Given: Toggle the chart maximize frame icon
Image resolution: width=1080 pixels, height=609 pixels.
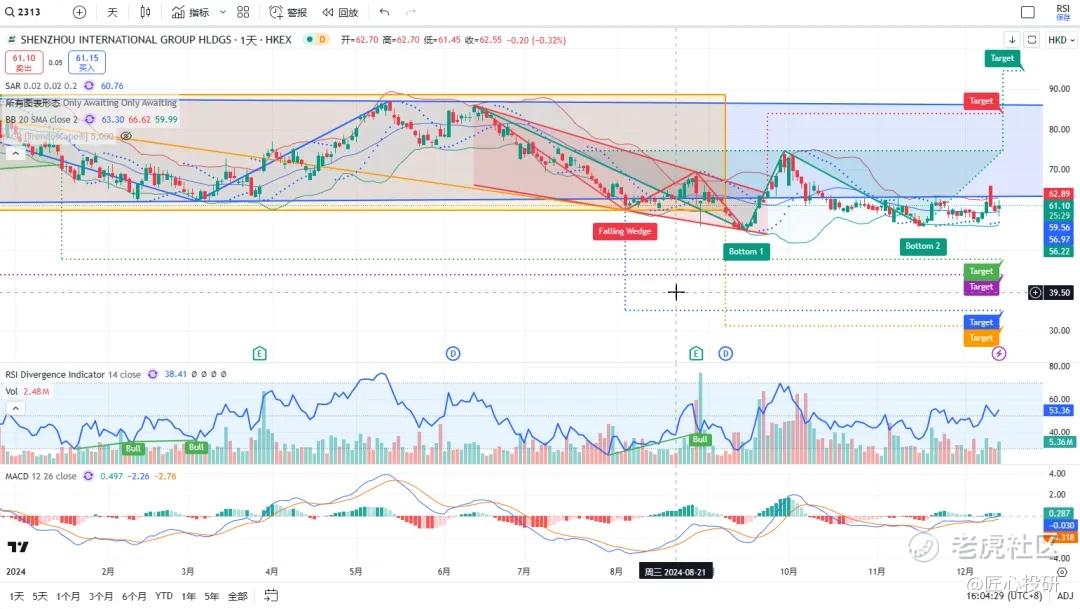Looking at the screenshot, I should pyautogui.click(x=1032, y=40).
